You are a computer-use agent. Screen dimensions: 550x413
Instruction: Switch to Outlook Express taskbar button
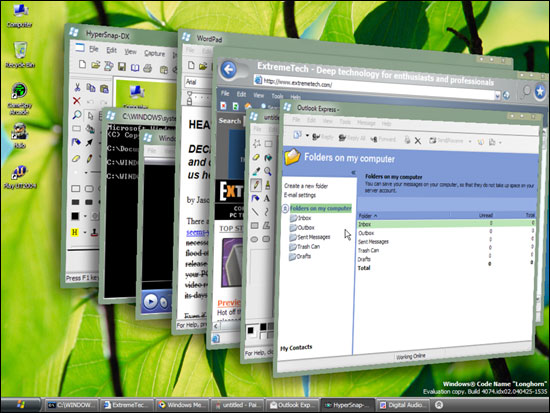(291, 405)
